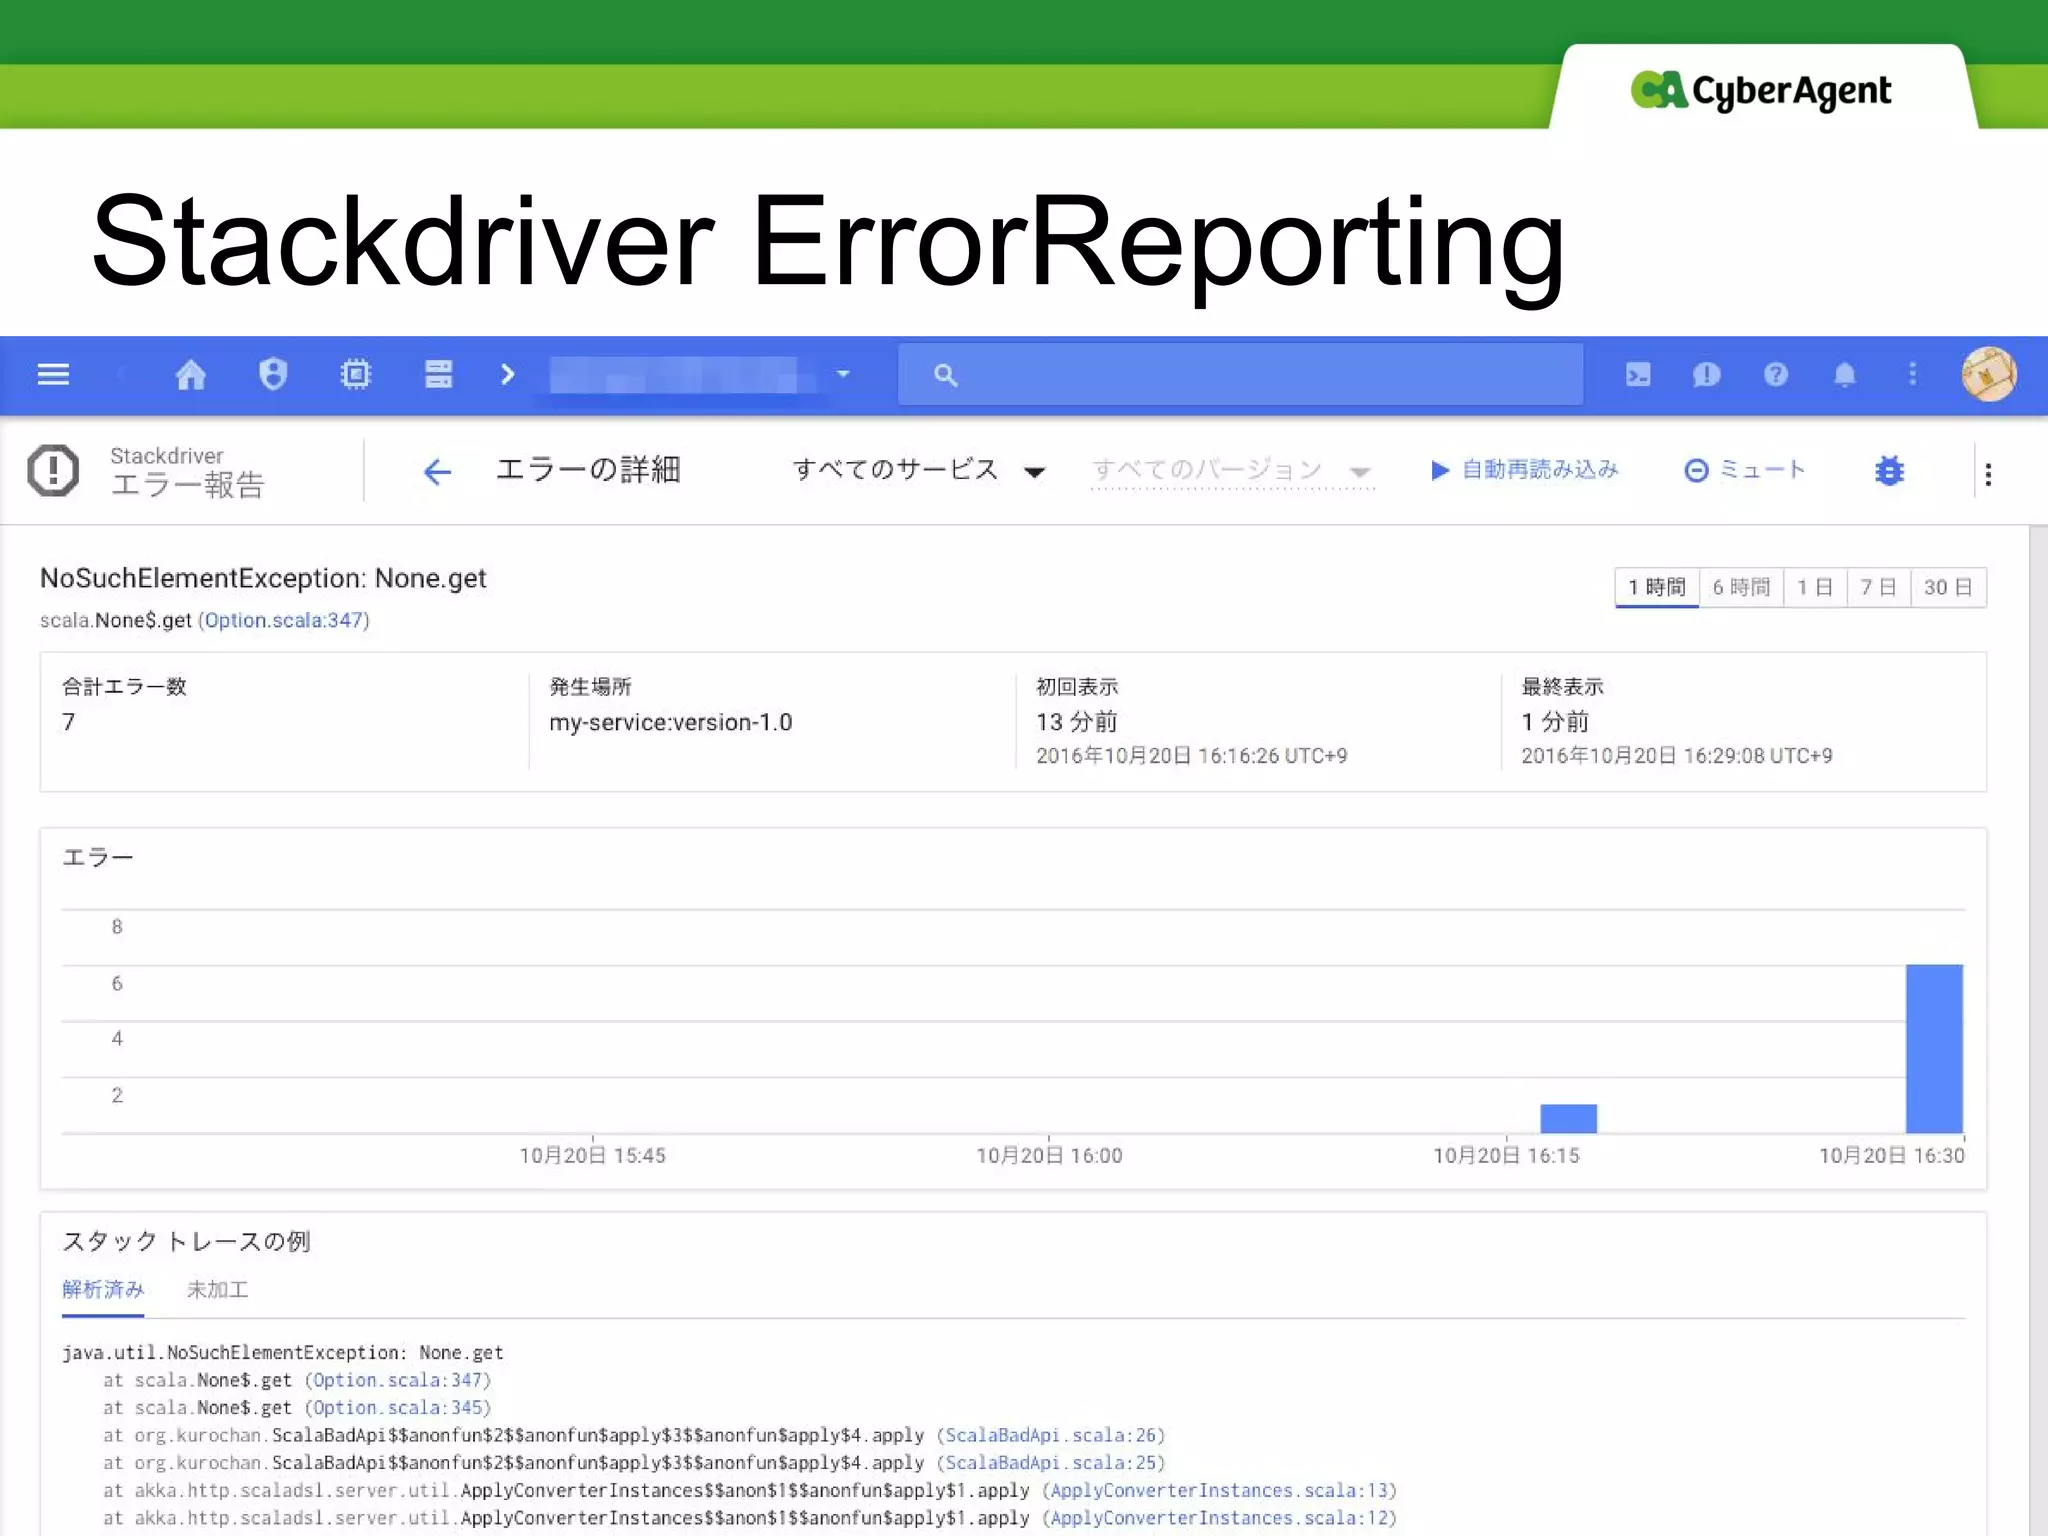Viewport: 2048px width, 1536px height.
Task: Open Option.scala:345 in the stack trace
Action: point(398,1408)
